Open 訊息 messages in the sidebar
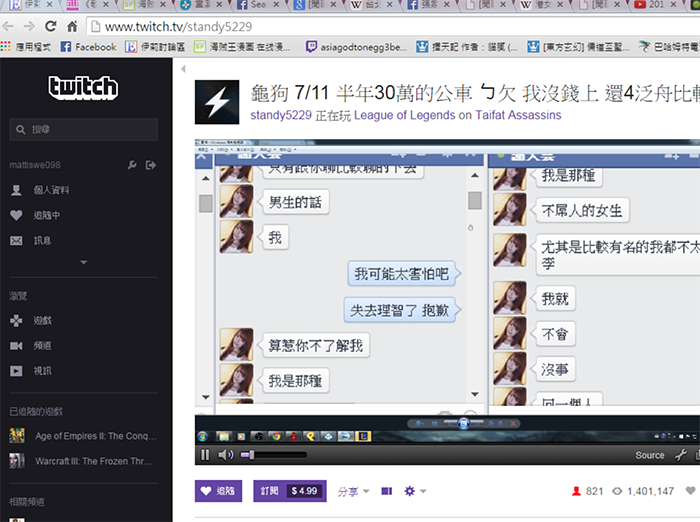 [42, 240]
